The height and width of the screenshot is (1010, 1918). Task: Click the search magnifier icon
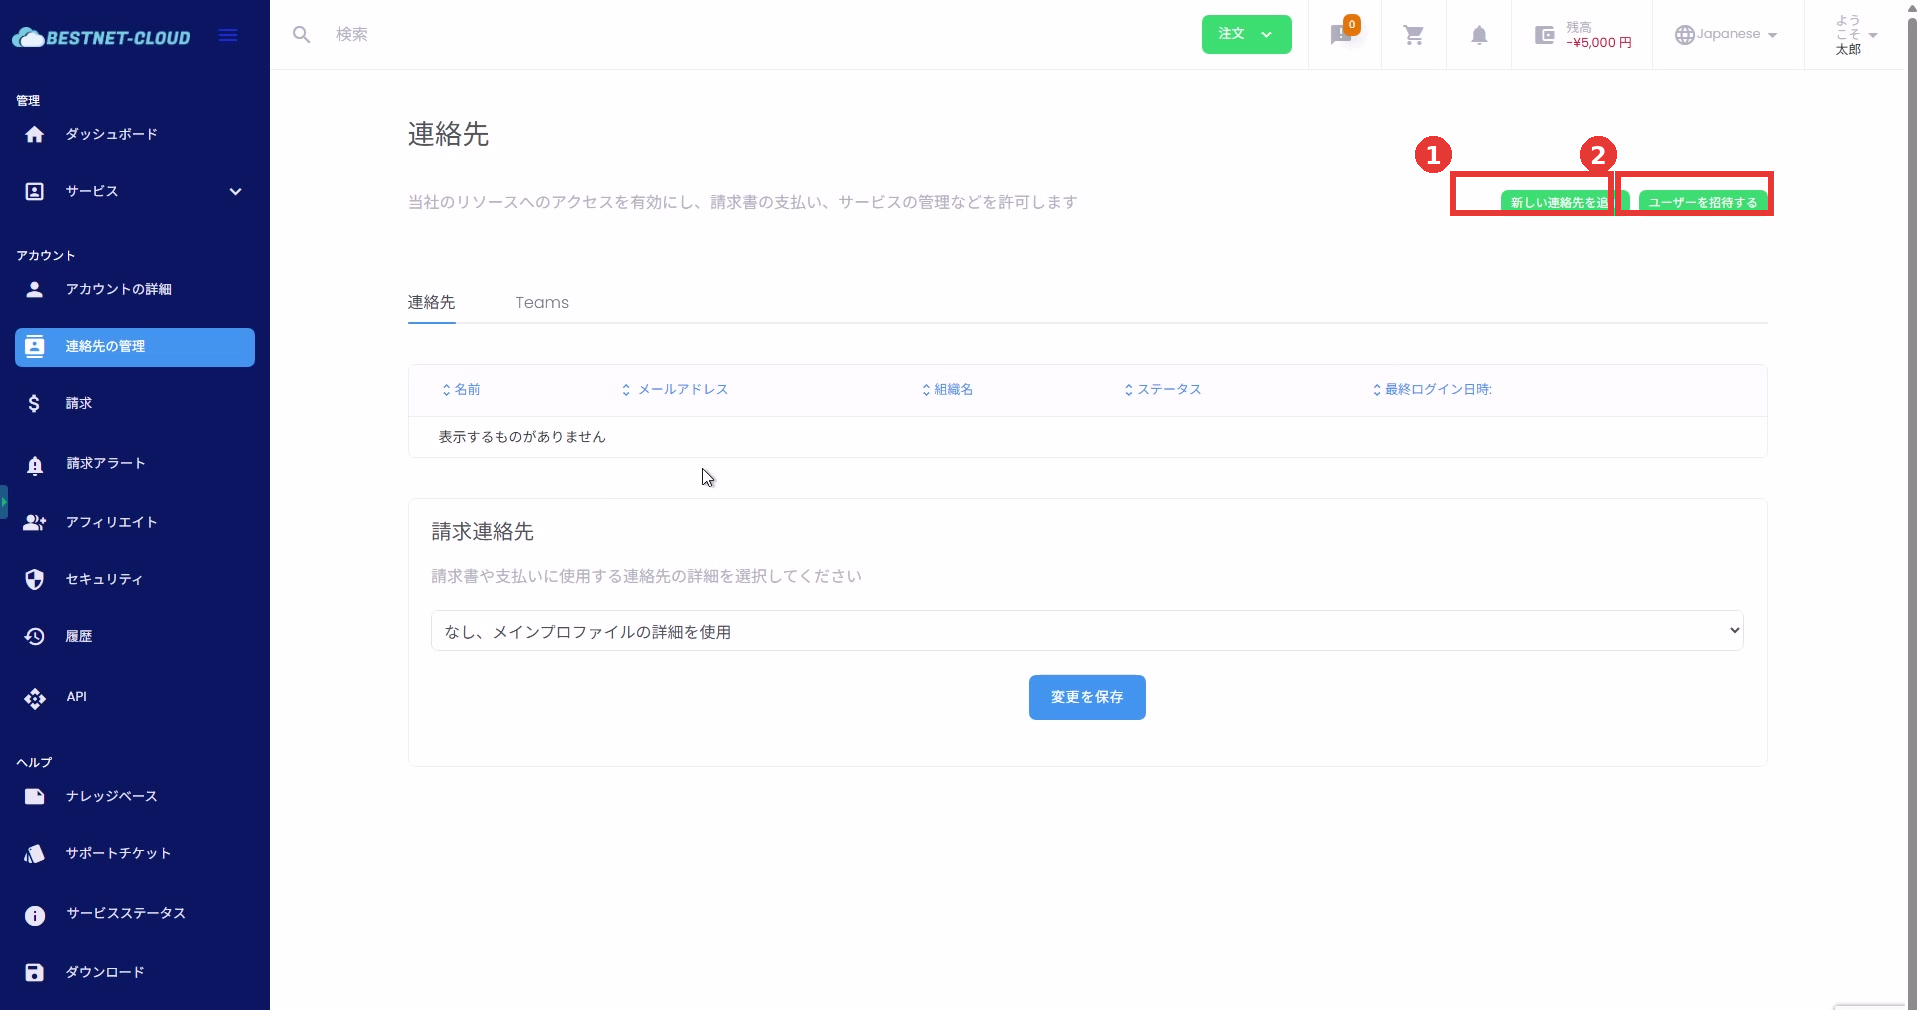tap(301, 35)
